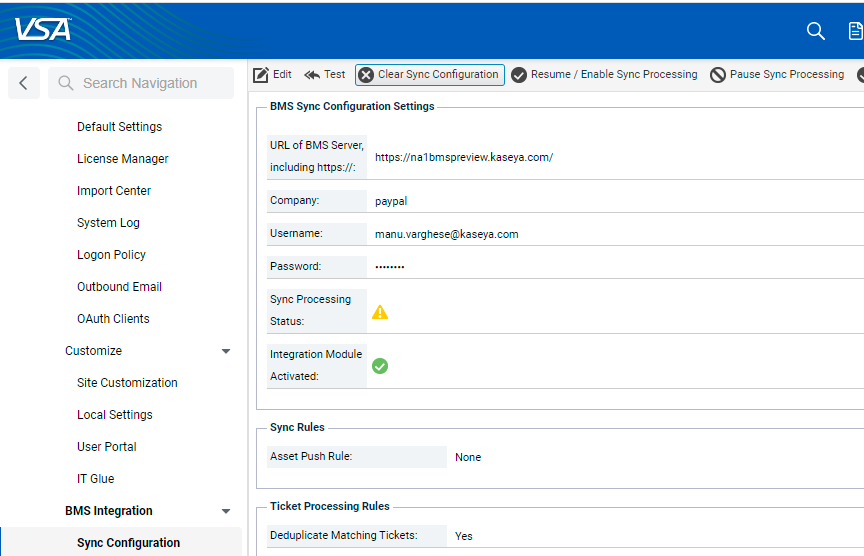The width and height of the screenshot is (864, 556).
Task: Click Pause Sync prohibited icon
Action: [x=717, y=75]
